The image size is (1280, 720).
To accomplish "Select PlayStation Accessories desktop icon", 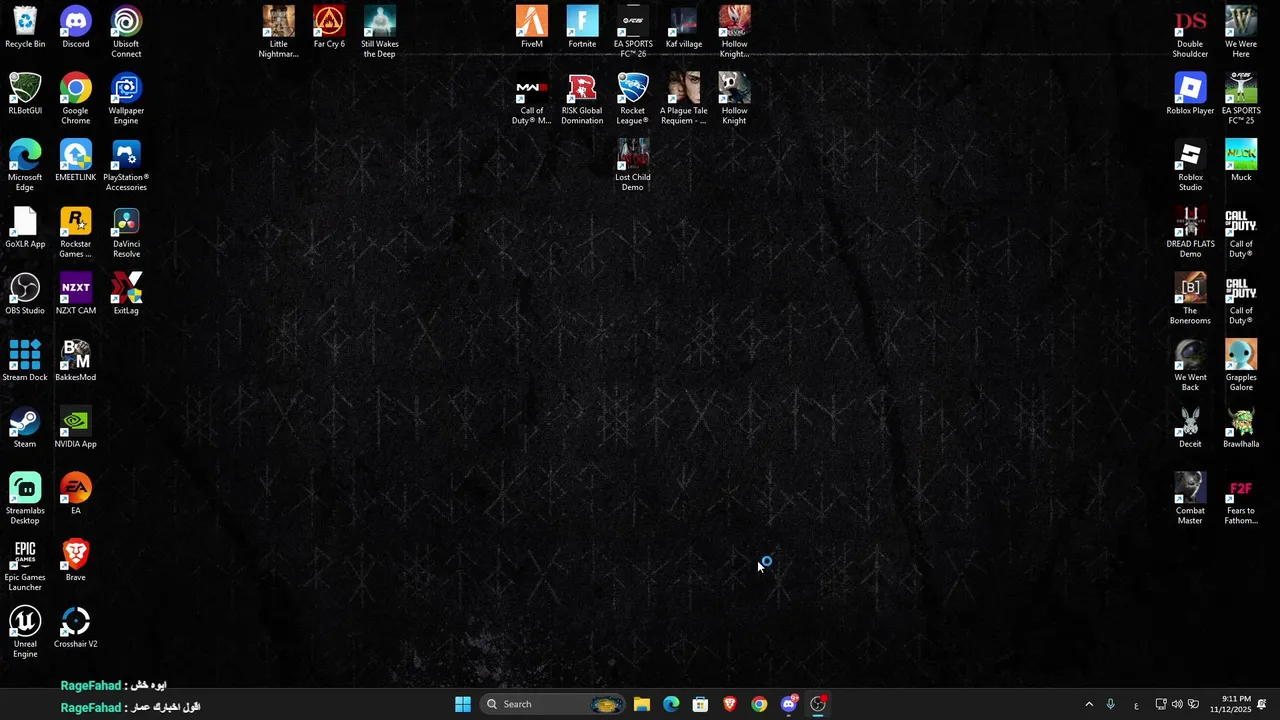I will (x=126, y=166).
